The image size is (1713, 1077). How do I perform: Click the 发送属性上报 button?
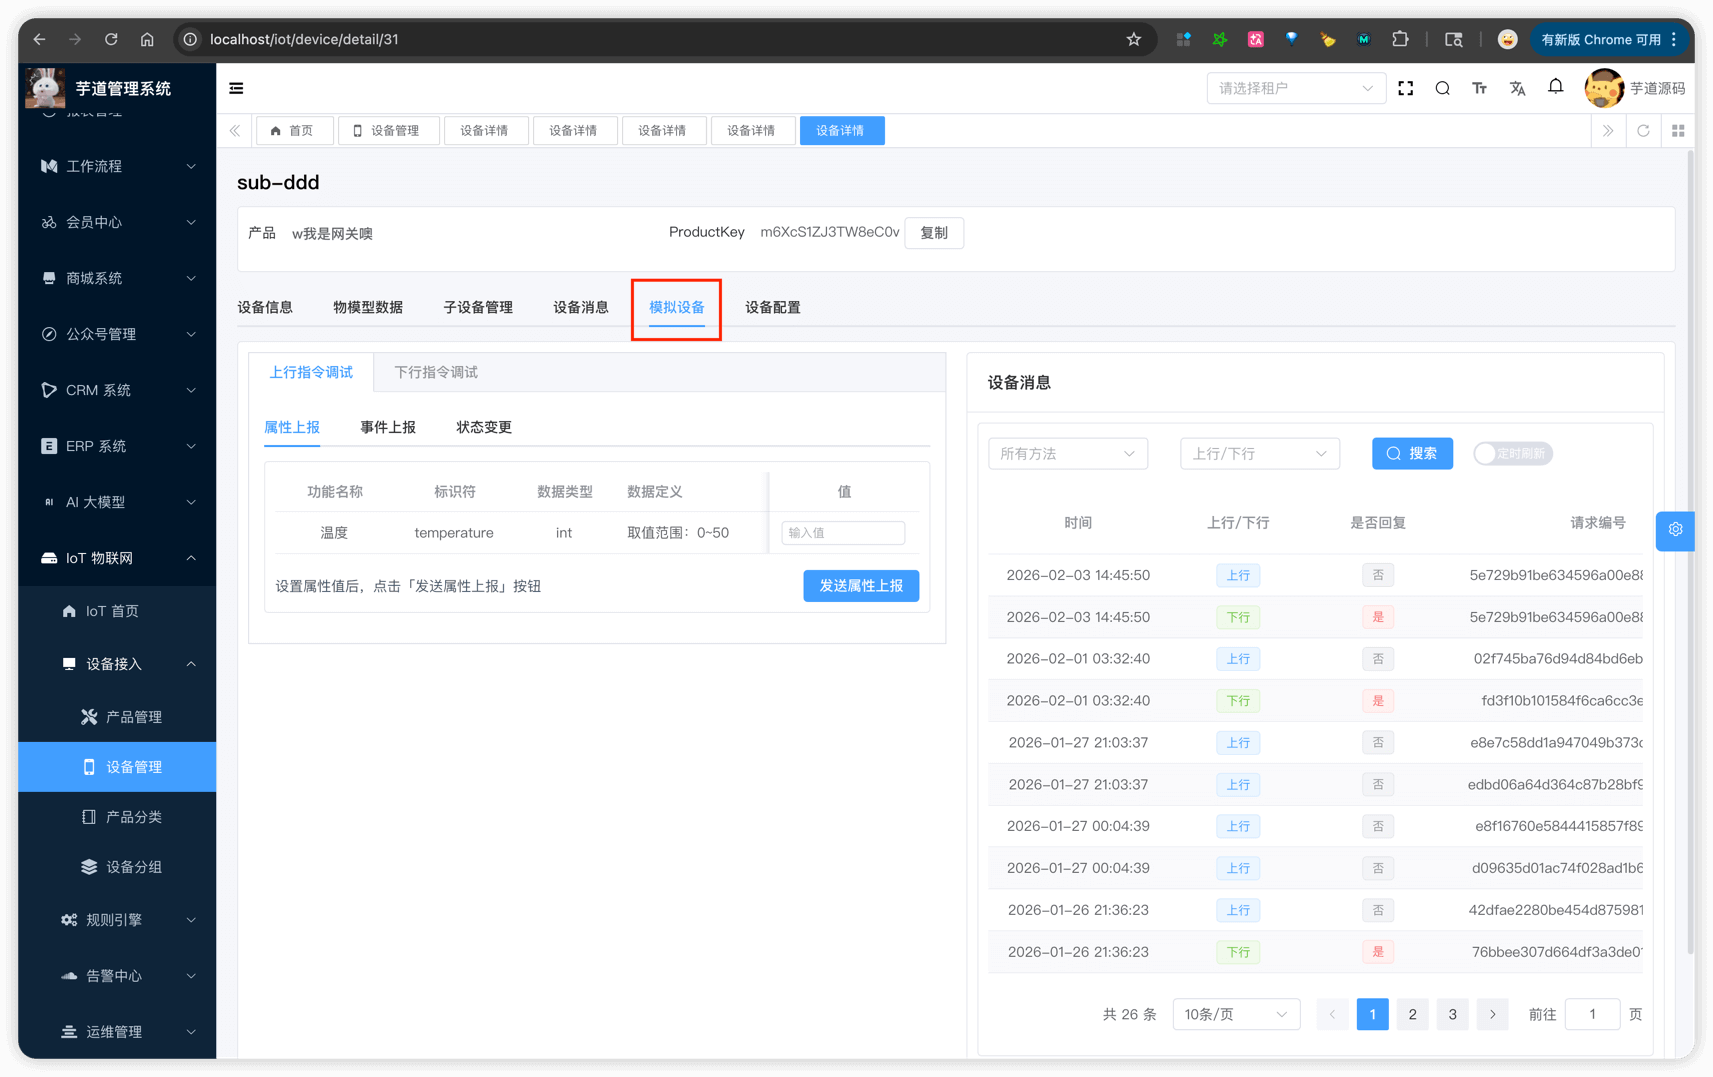pos(860,586)
